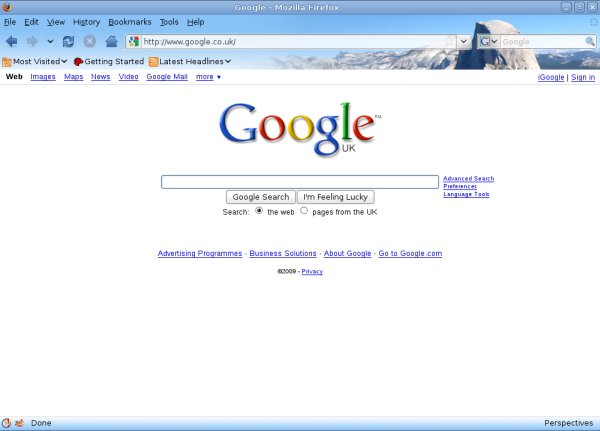Open the Google Mail link
The height and width of the screenshot is (431, 600).
coord(167,77)
